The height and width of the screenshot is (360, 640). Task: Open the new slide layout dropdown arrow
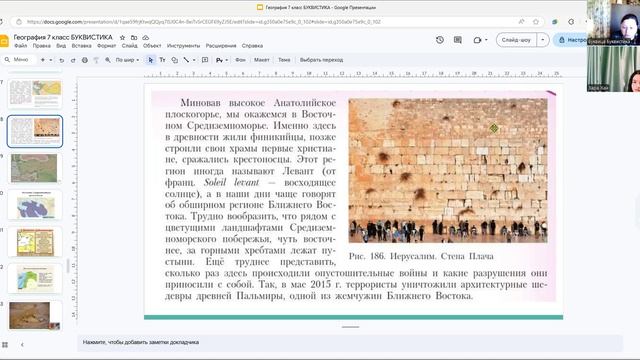[x=51, y=60]
